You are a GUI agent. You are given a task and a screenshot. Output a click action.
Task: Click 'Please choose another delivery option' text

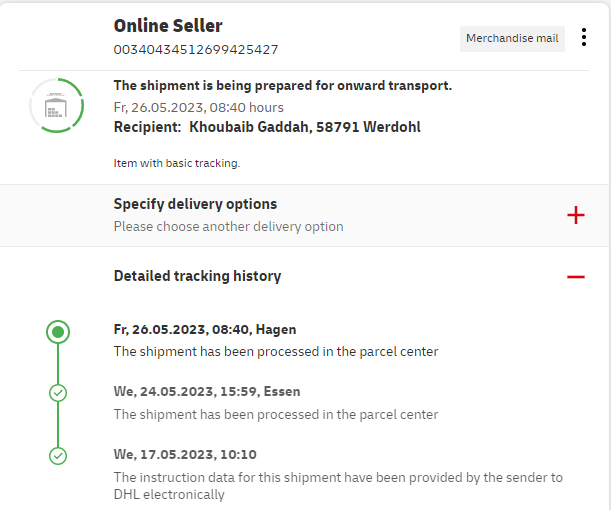(228, 227)
